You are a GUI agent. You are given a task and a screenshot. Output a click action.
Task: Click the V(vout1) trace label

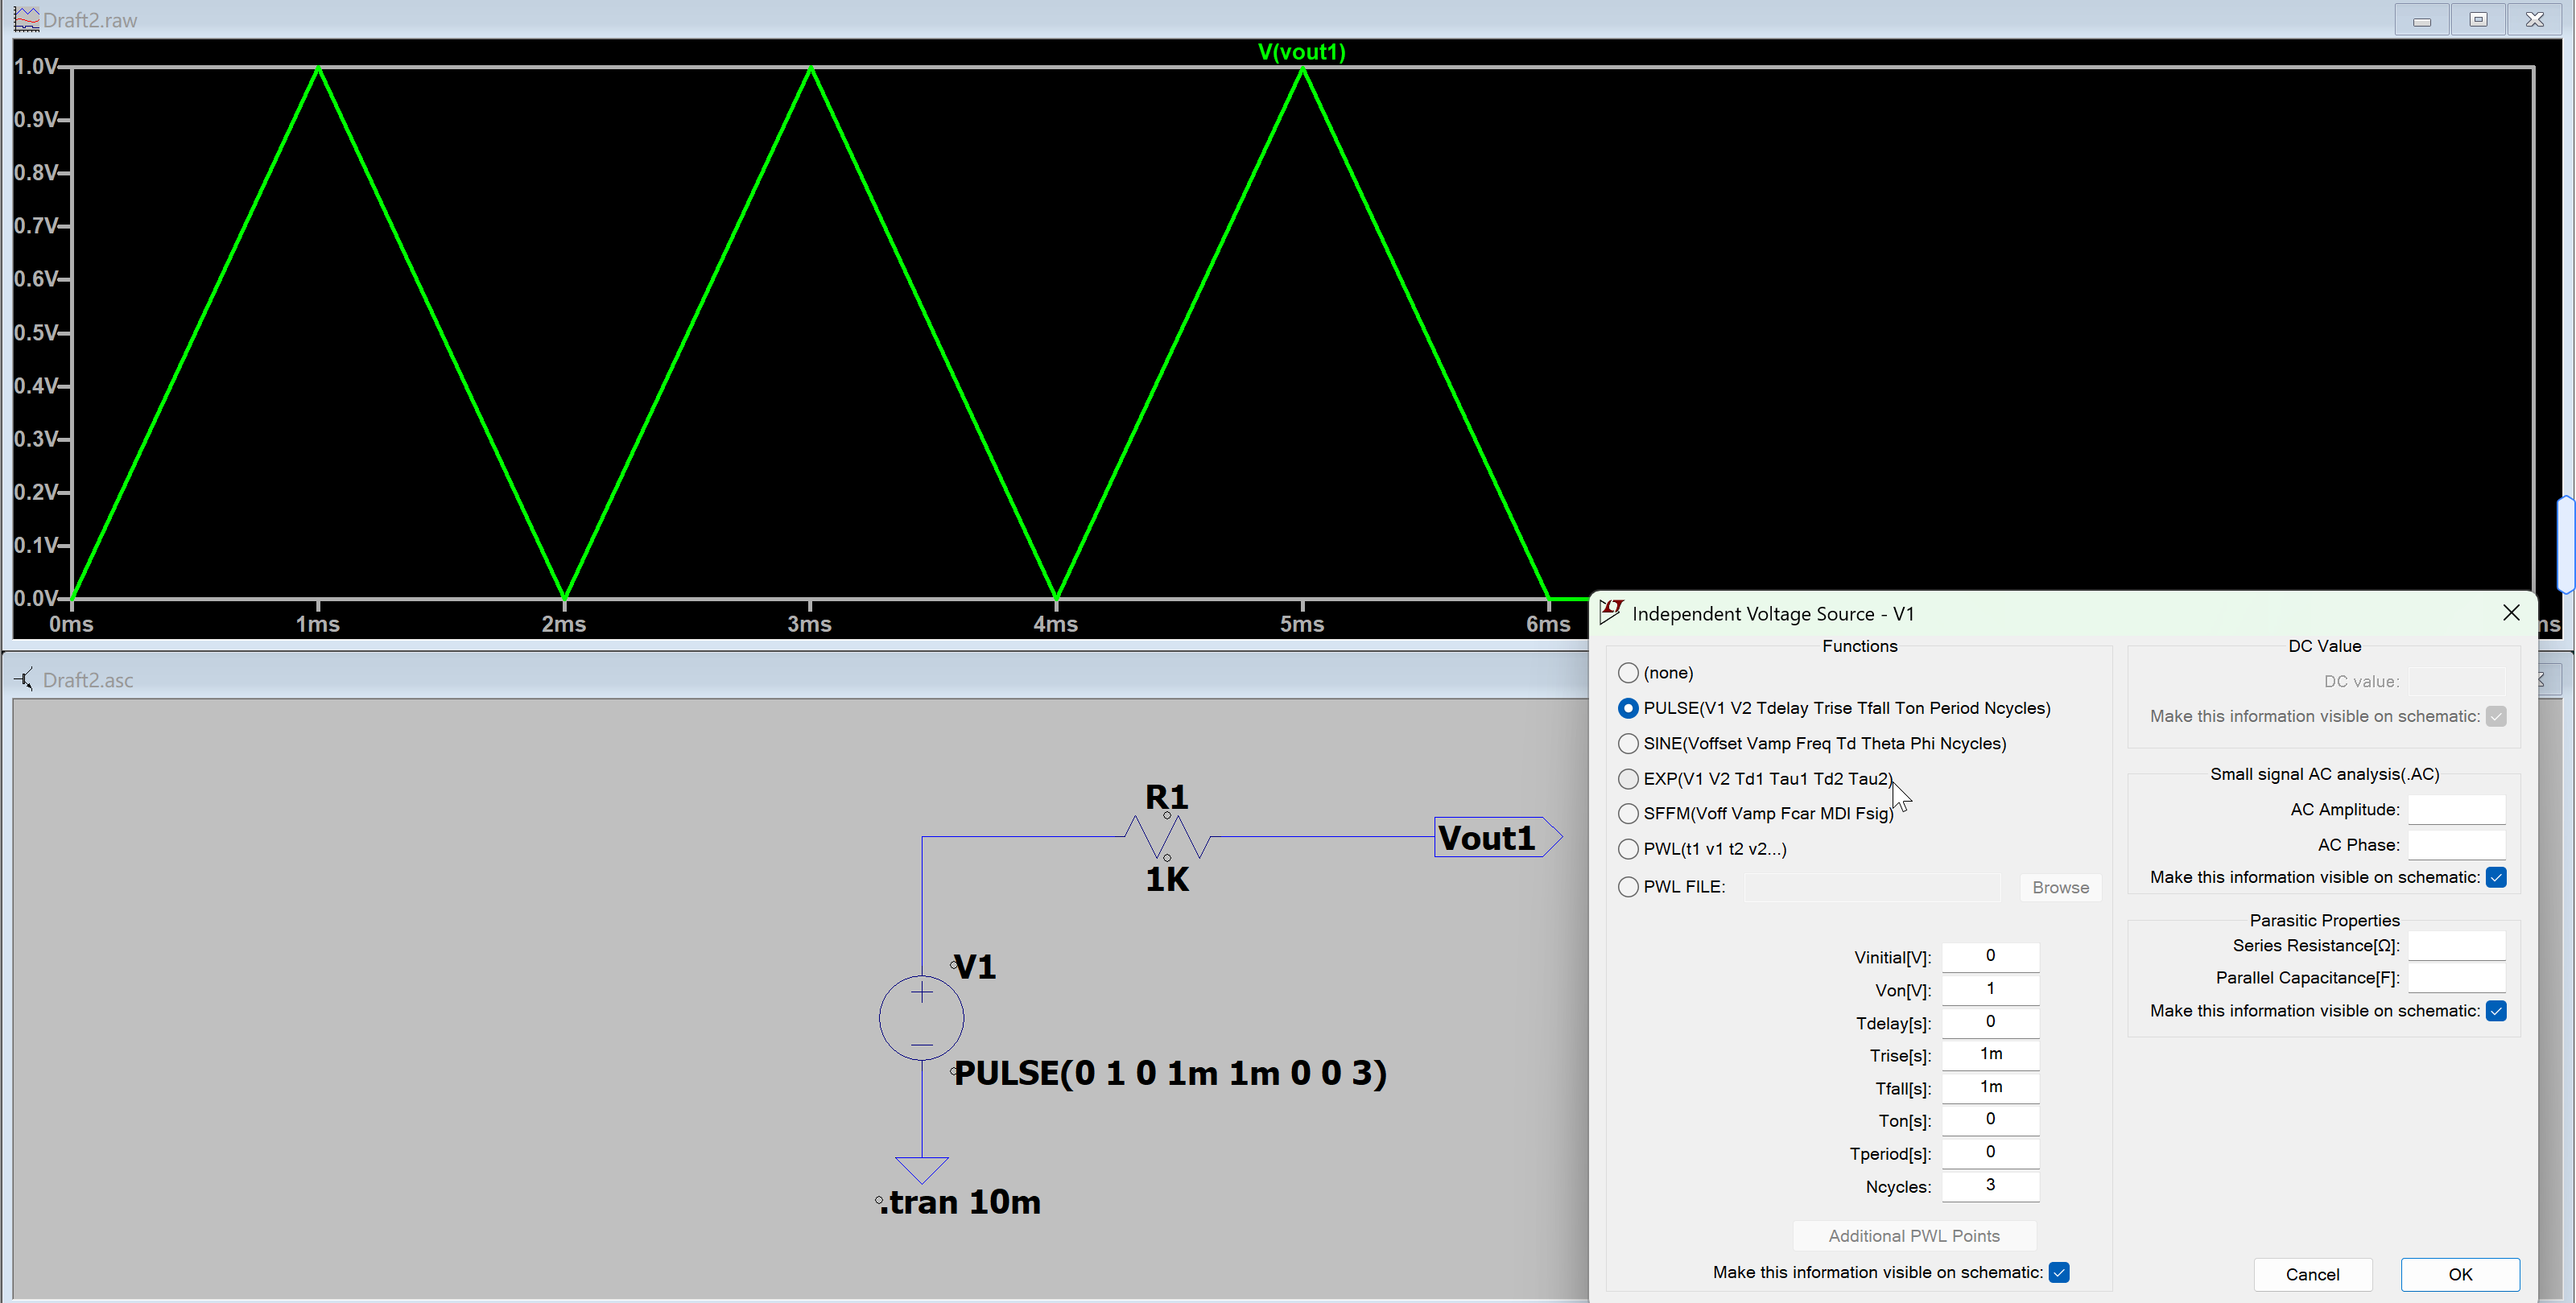1301,52
